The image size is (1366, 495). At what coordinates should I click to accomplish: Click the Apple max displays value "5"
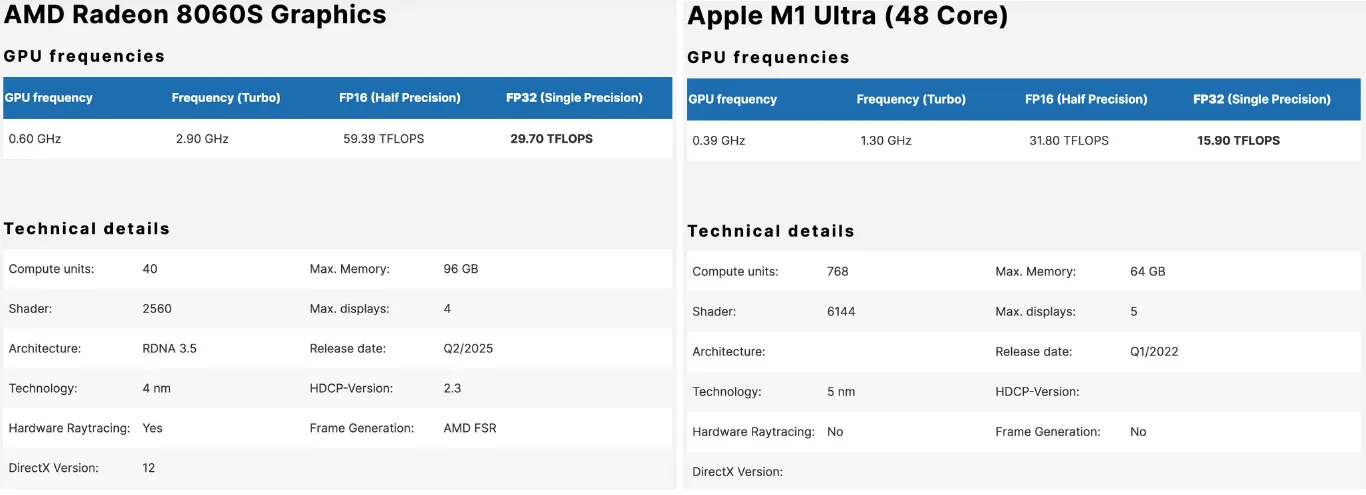pos(1134,312)
